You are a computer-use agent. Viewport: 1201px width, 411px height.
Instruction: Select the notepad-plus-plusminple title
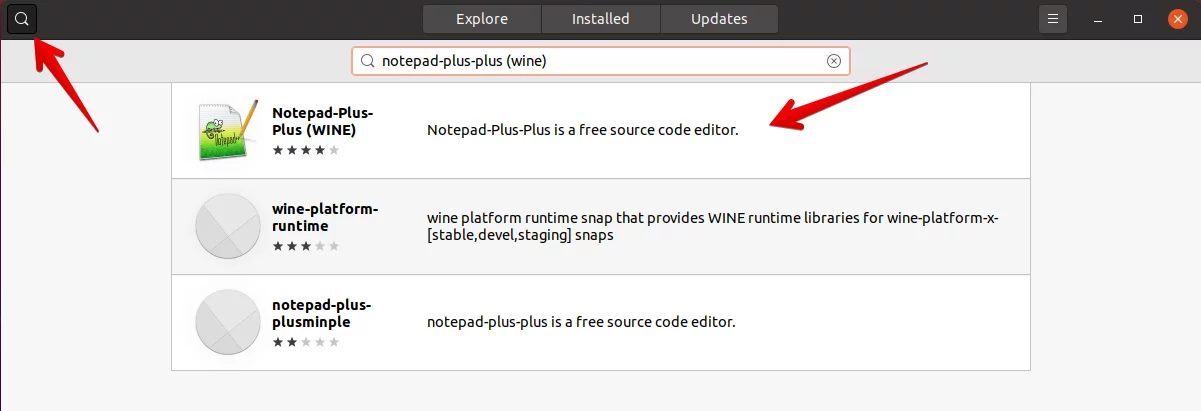point(322,313)
